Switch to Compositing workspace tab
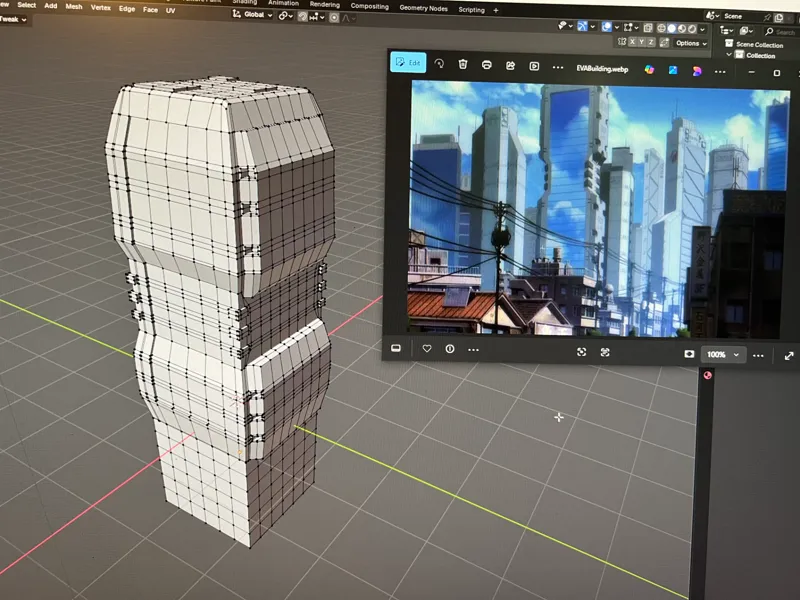Image resolution: width=800 pixels, height=600 pixels. (x=369, y=6)
